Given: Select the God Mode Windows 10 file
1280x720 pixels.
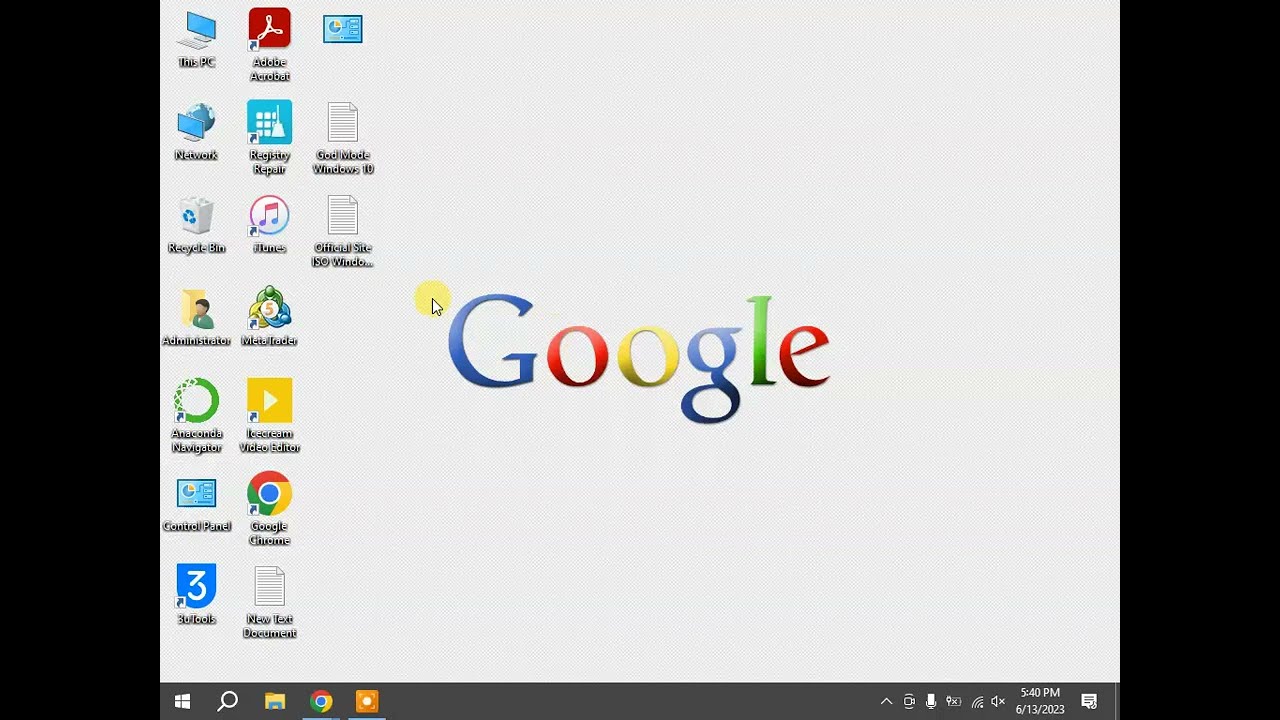Looking at the screenshot, I should tap(343, 138).
